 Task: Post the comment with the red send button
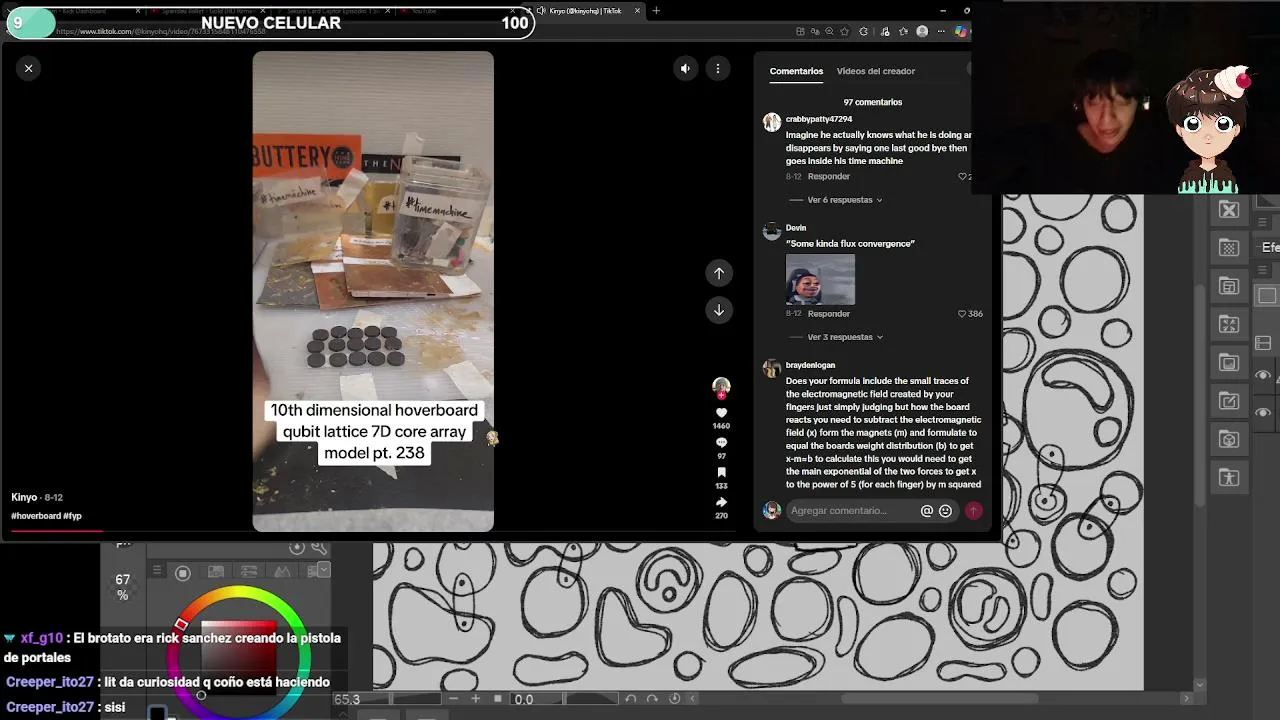(x=973, y=511)
